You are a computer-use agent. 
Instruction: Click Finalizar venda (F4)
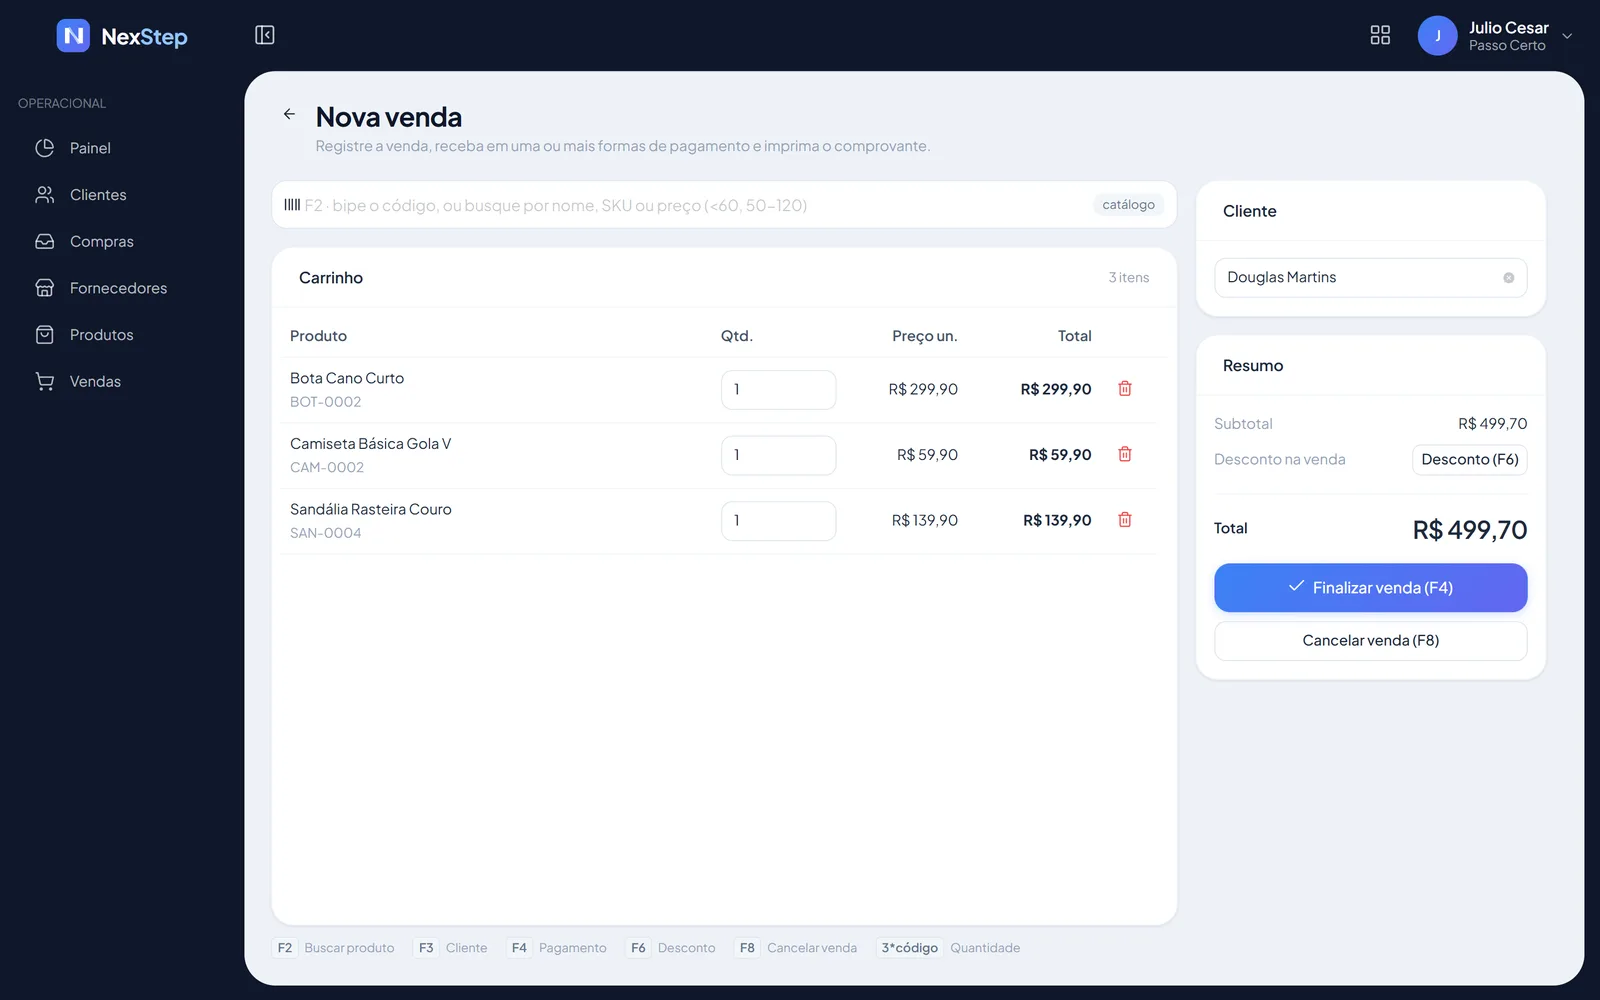(x=1370, y=588)
